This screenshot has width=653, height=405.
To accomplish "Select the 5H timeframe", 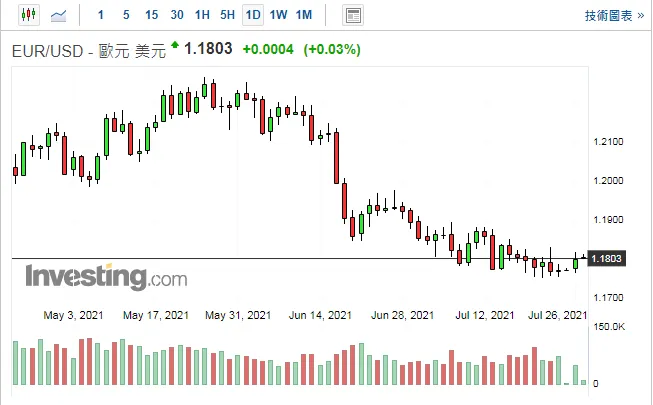I will pos(227,15).
